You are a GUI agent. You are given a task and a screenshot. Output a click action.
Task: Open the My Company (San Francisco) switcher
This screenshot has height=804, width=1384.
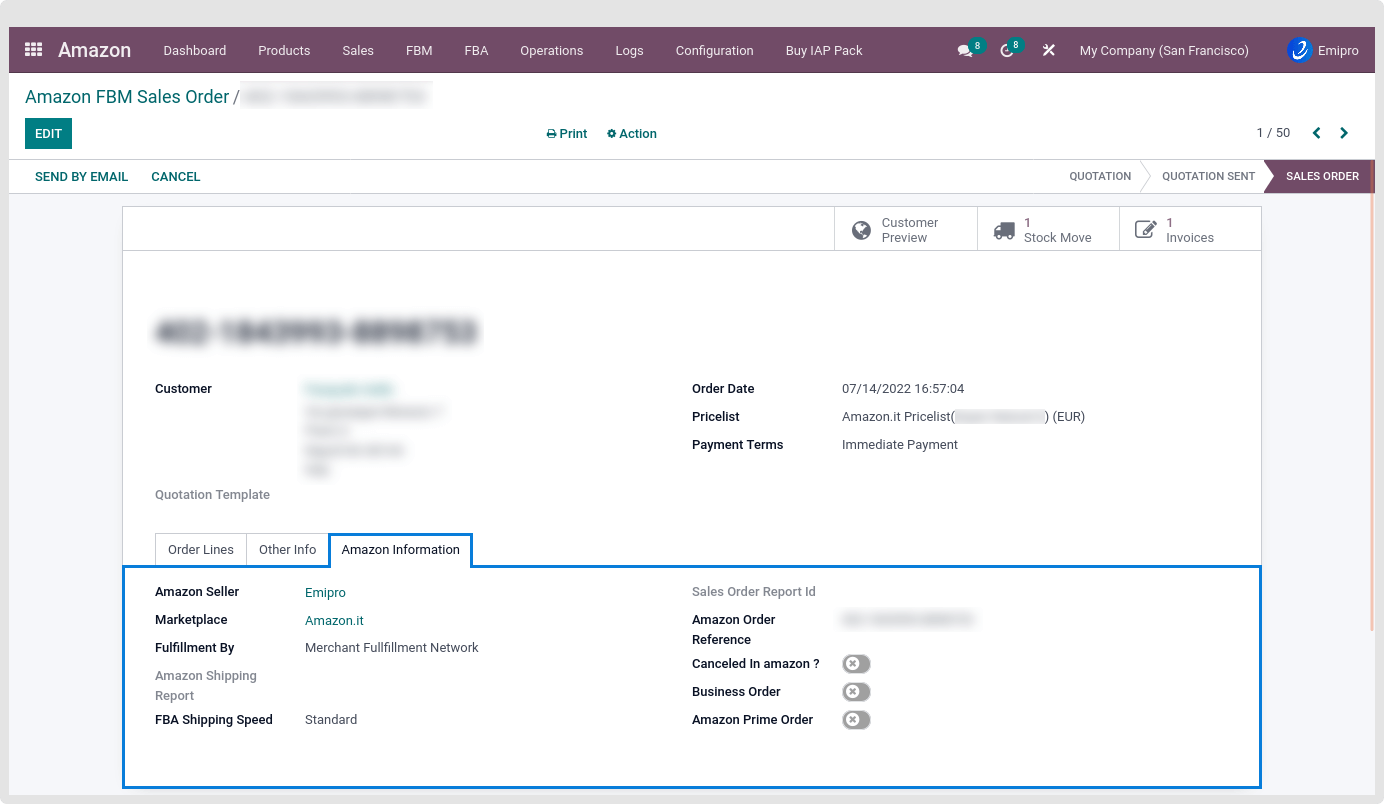tap(1163, 50)
